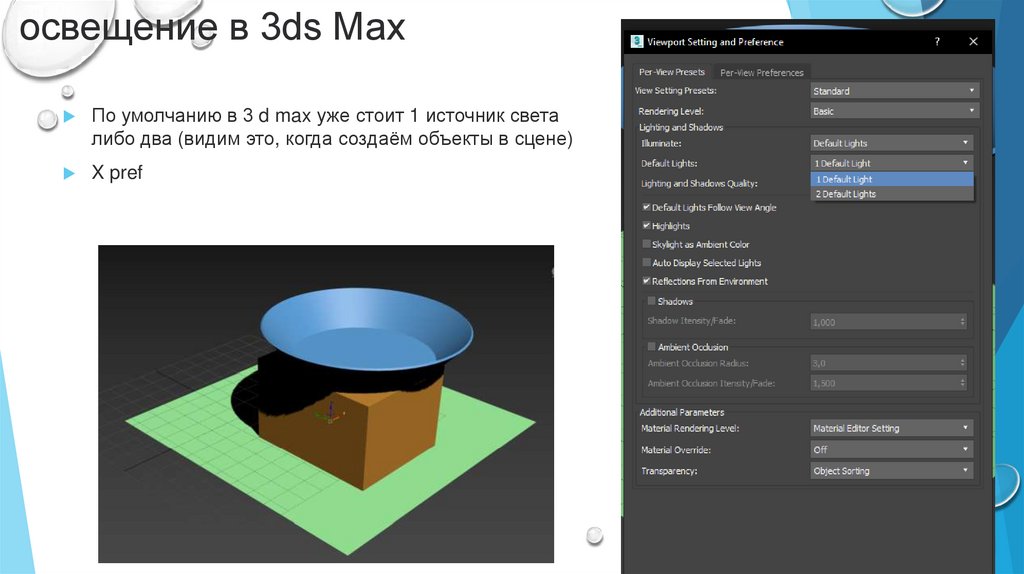
Task: Open the View Setting Presets dropdown
Action: [x=893, y=91]
